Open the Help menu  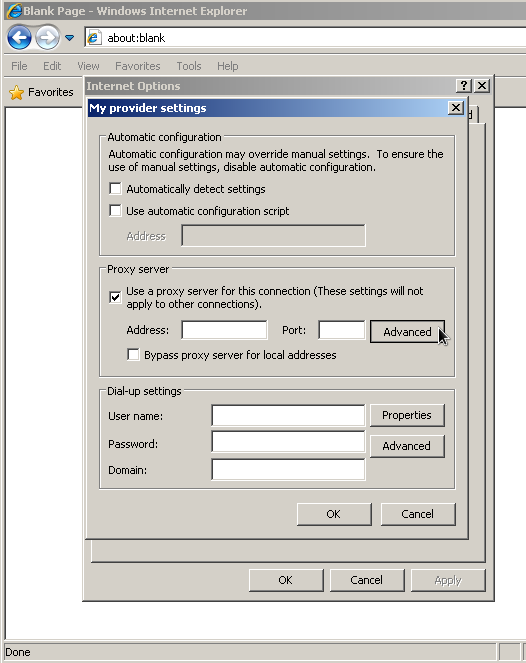[x=227, y=66]
